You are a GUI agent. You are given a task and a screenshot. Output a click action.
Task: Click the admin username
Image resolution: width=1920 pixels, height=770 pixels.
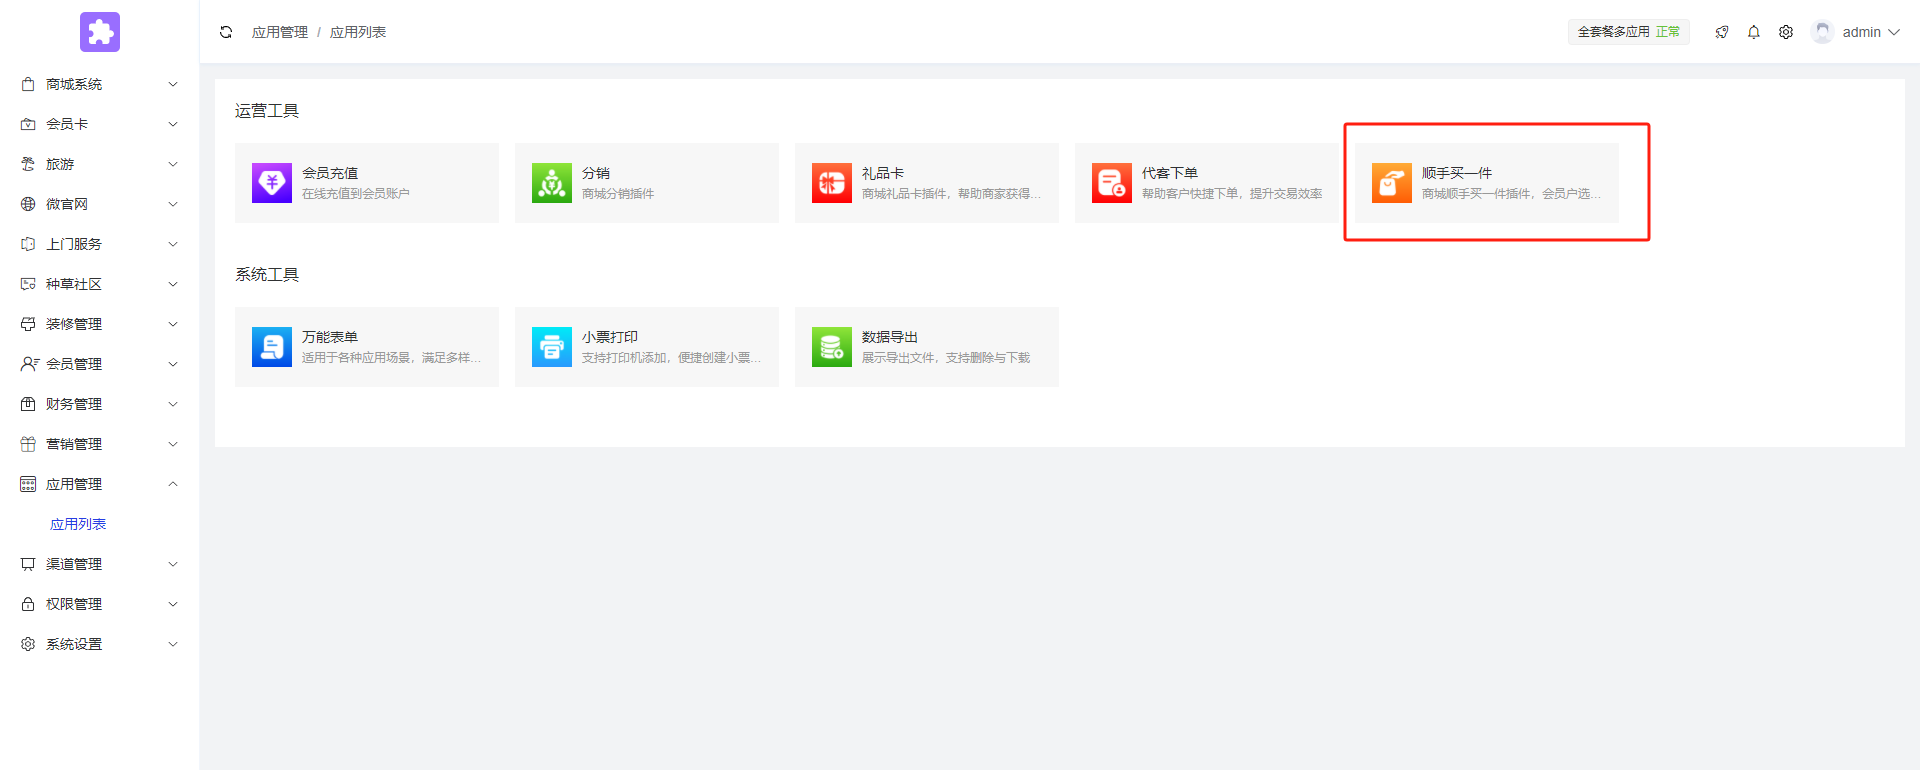(1862, 32)
